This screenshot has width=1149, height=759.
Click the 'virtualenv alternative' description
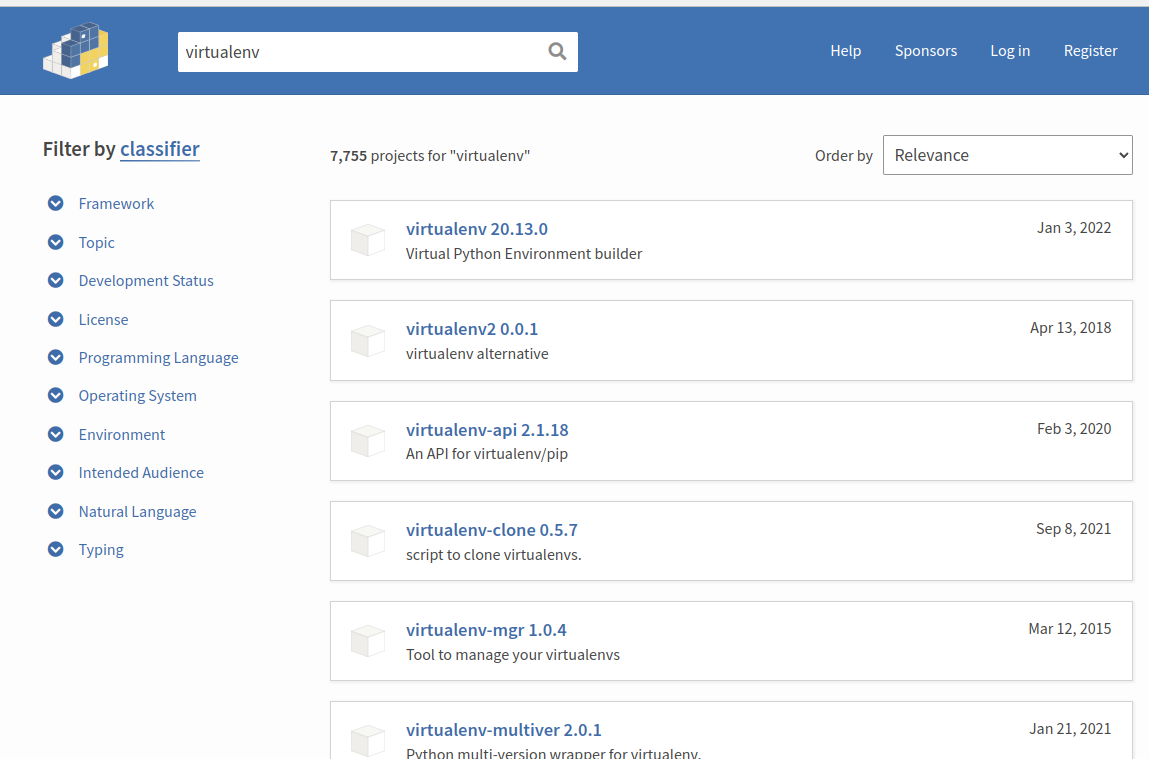pyautogui.click(x=476, y=354)
